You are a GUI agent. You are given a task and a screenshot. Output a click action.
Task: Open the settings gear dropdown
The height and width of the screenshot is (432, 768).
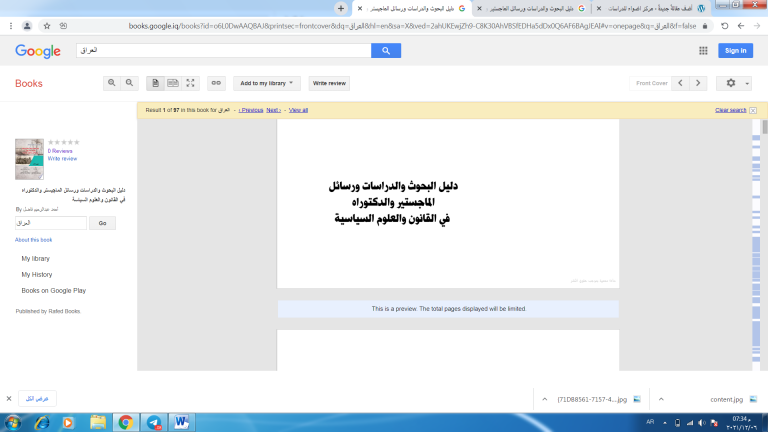pos(733,83)
